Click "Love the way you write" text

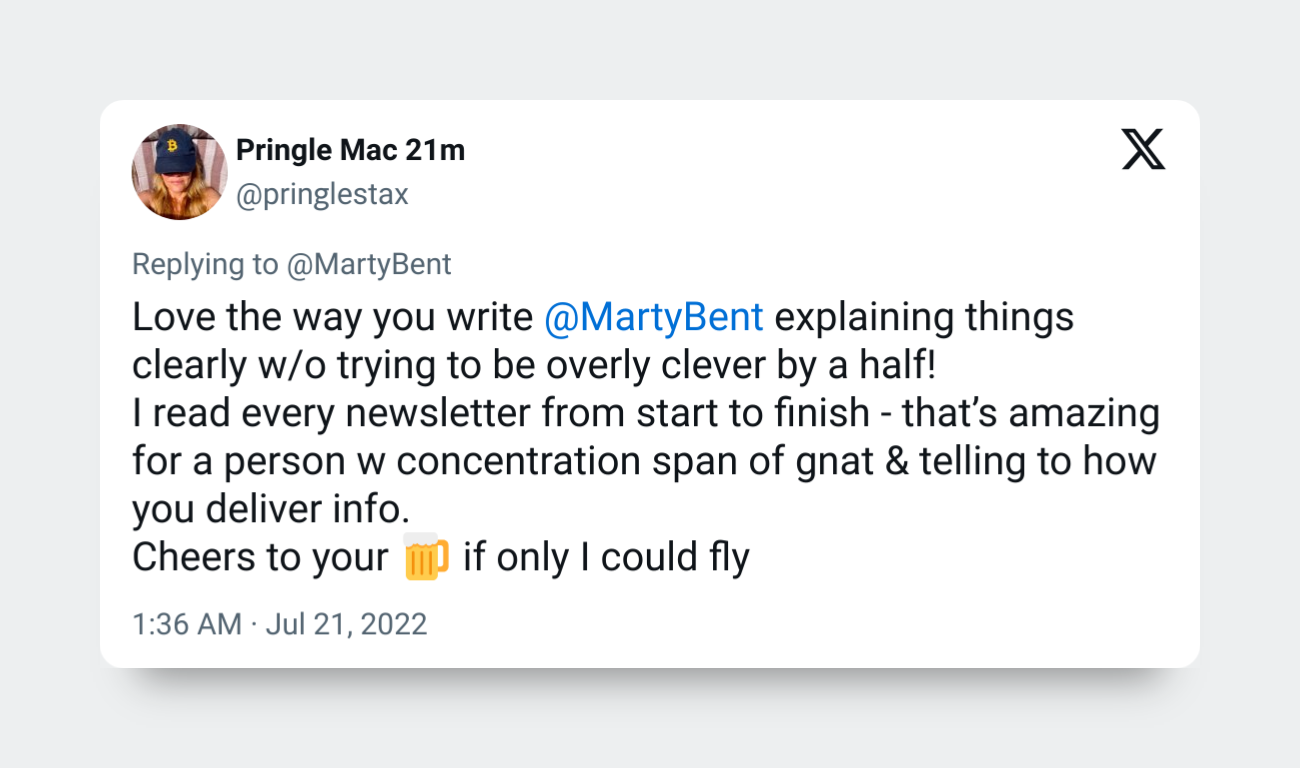332,317
